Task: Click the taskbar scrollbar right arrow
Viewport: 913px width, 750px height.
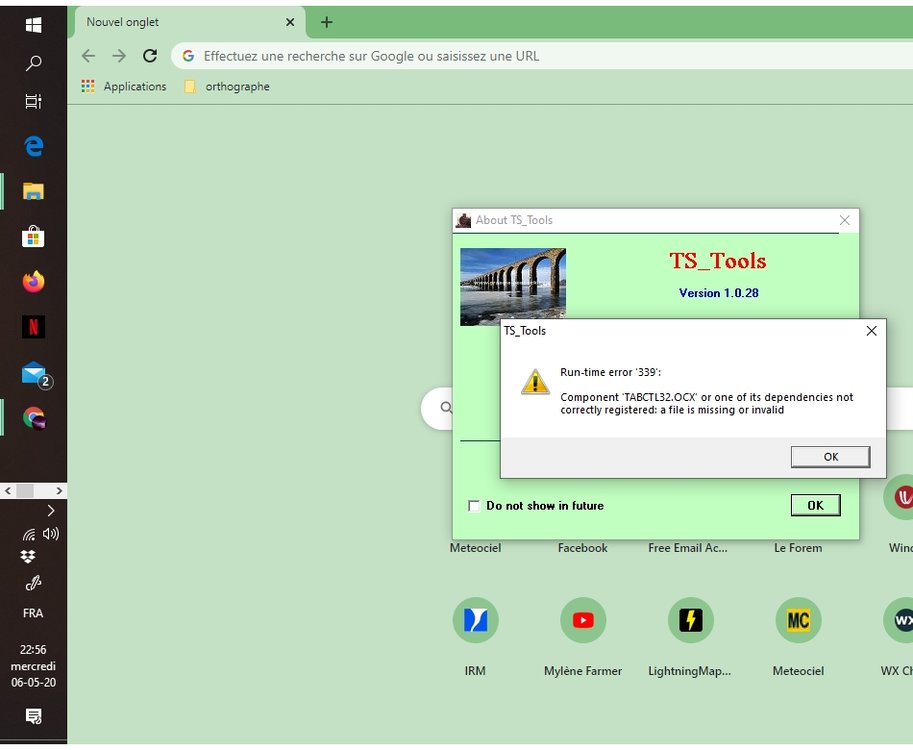Action: [x=59, y=491]
